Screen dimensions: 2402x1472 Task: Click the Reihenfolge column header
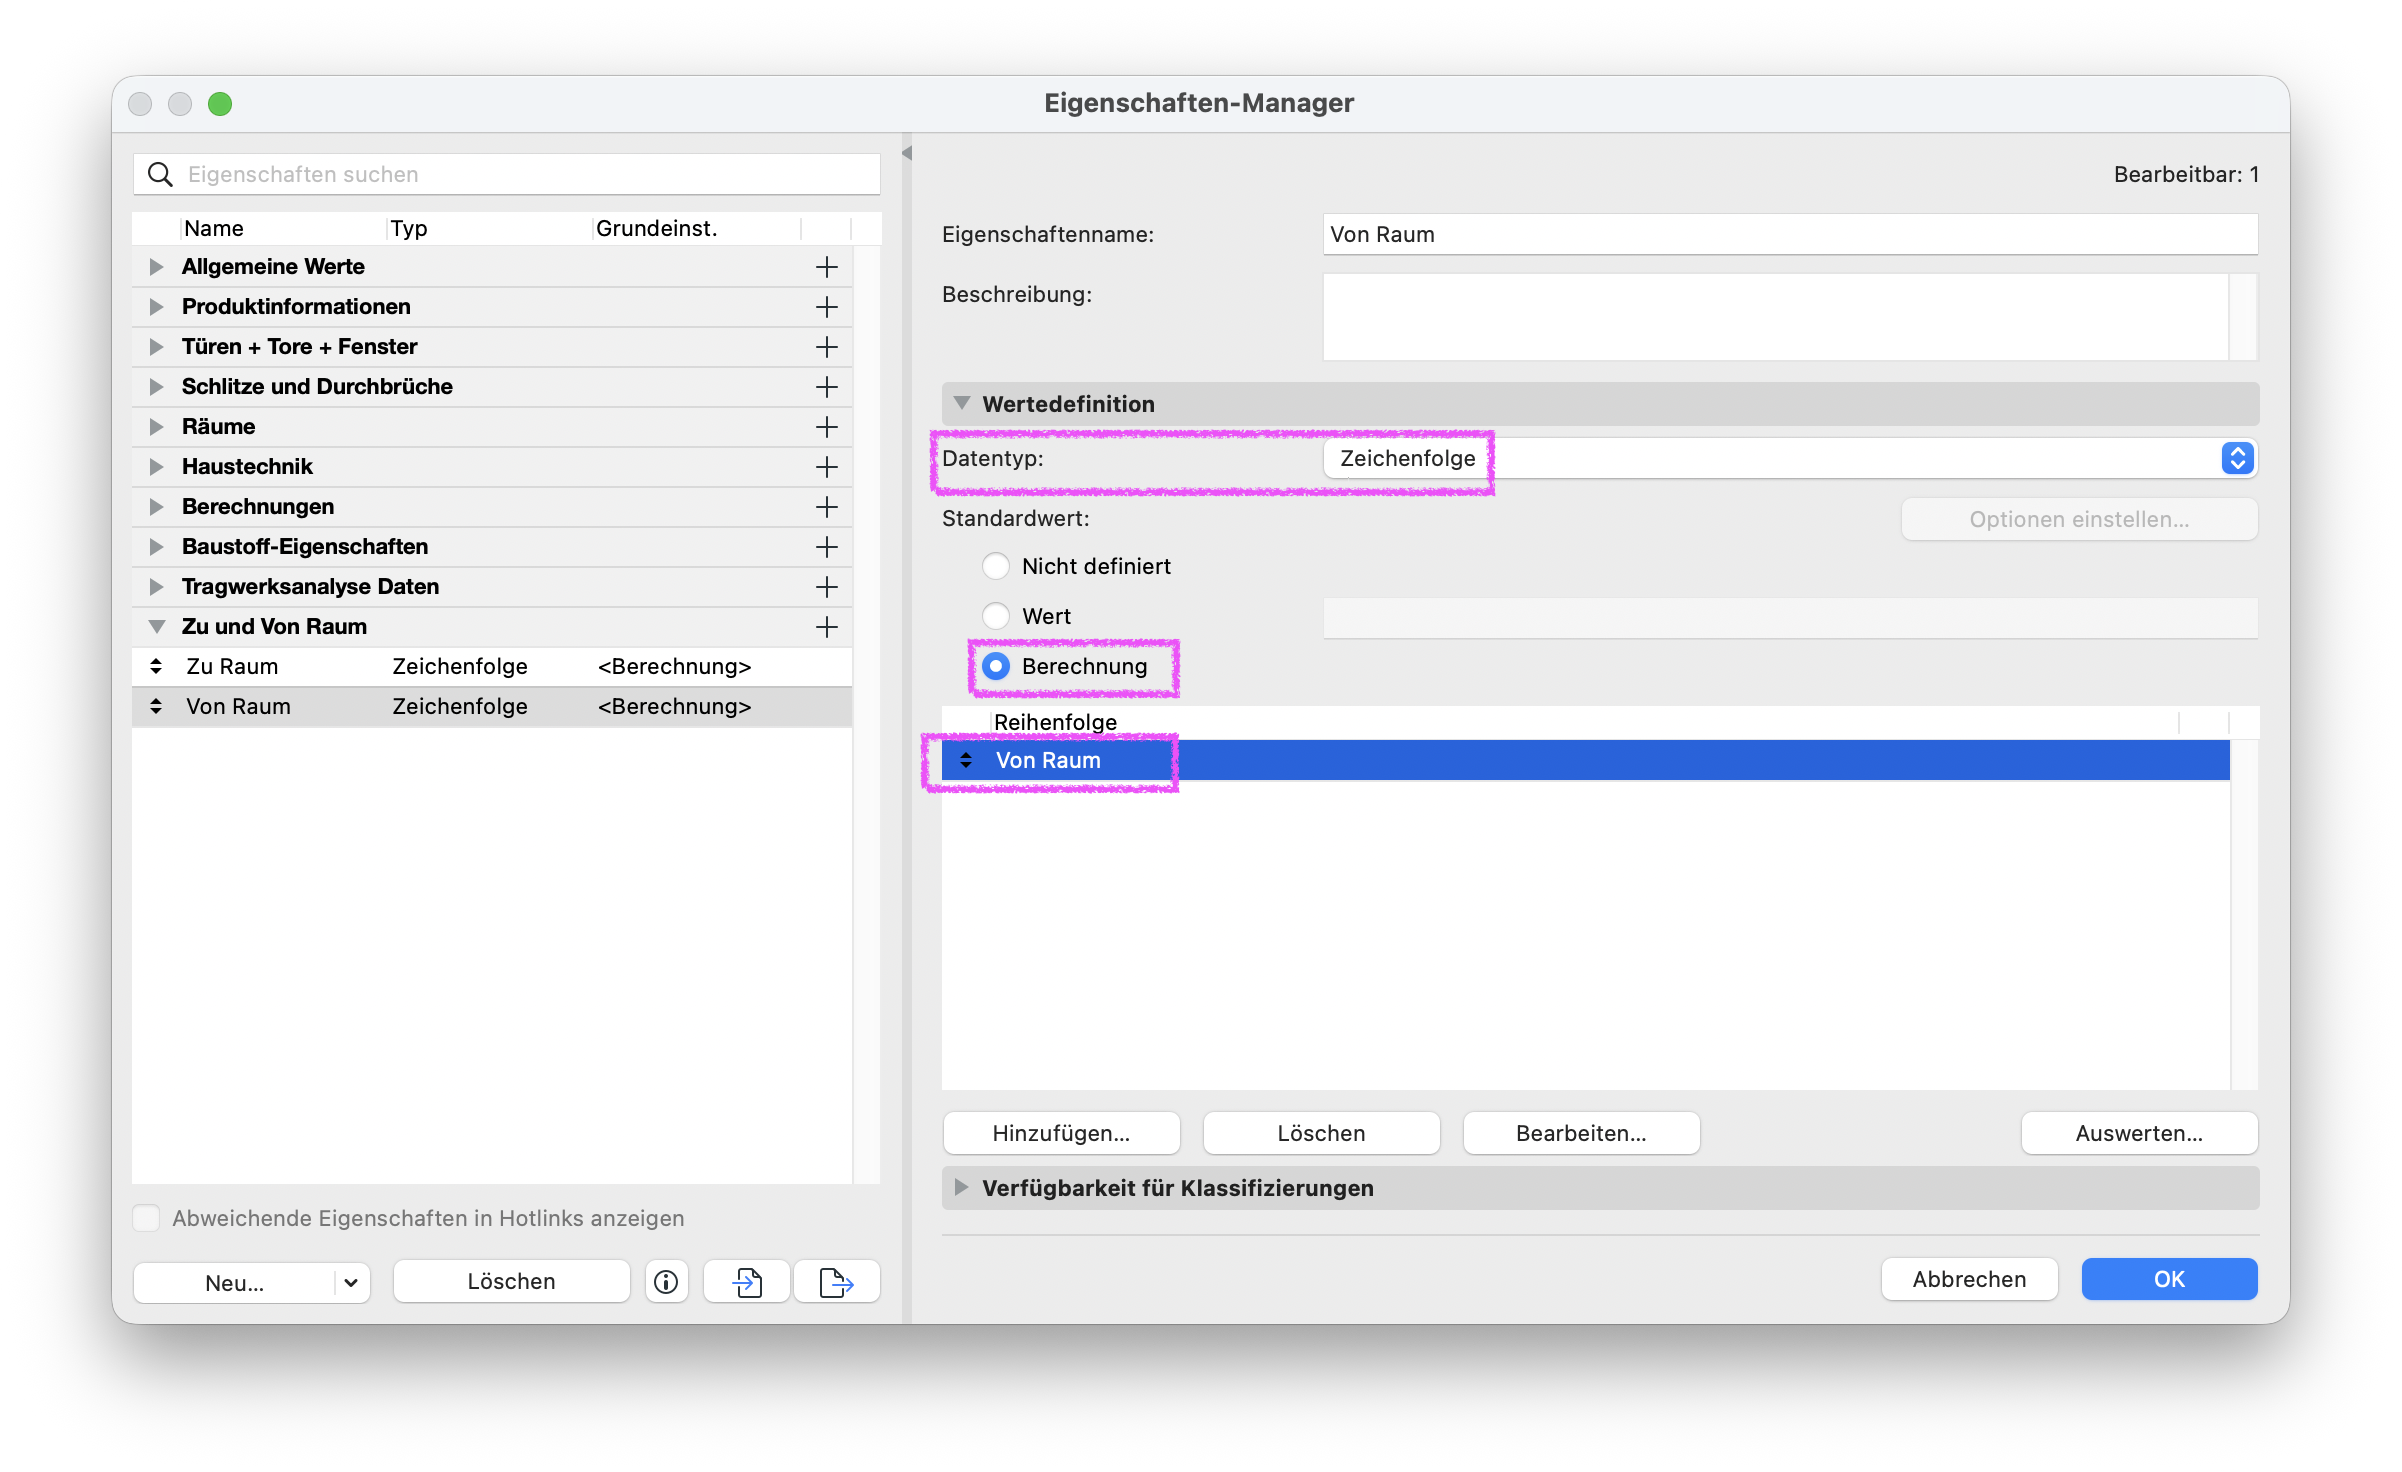[x=1585, y=722]
